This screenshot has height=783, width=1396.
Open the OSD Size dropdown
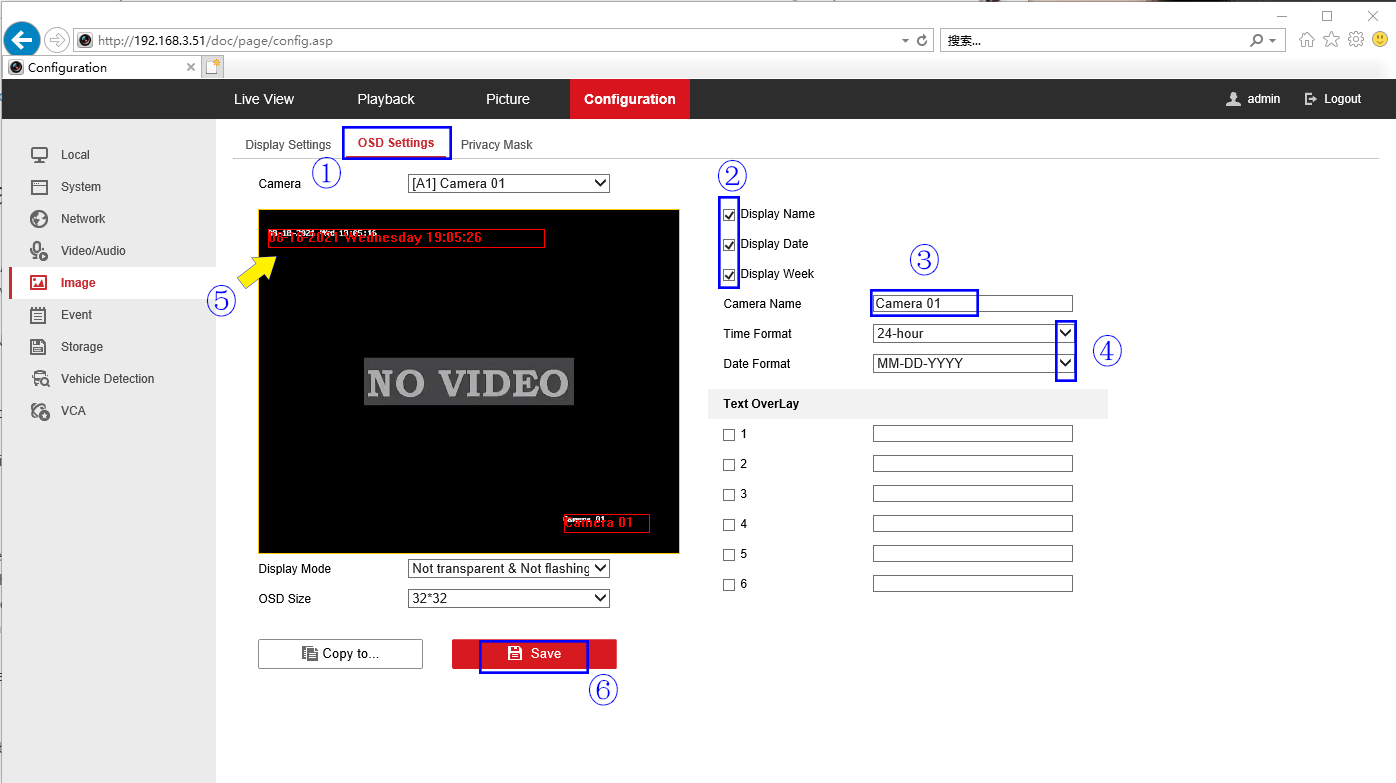(x=509, y=598)
